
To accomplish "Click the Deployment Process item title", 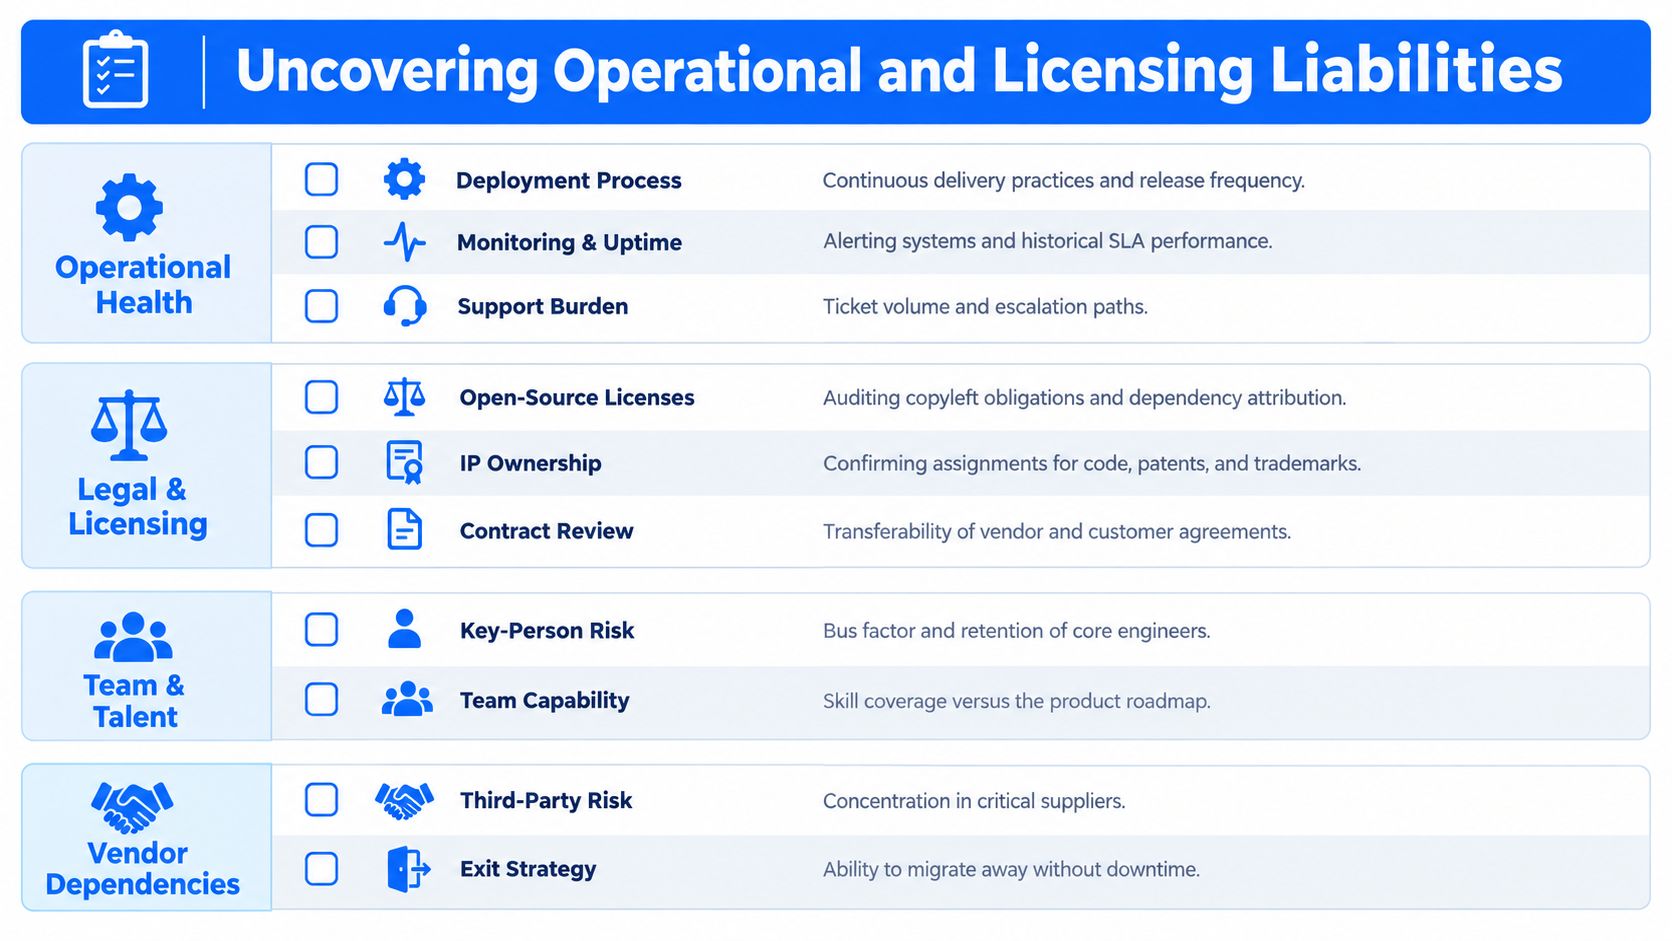I will click(568, 181).
